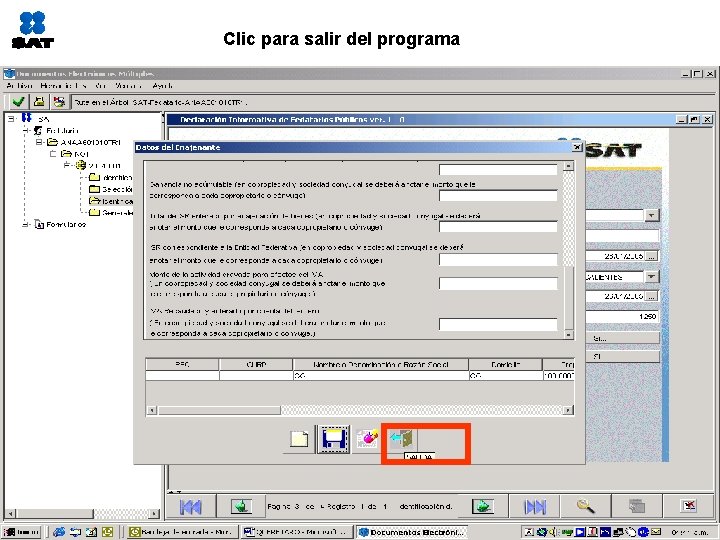This screenshot has height=540, width=720.
Task: Click the blank page new record icon
Action: click(x=299, y=439)
